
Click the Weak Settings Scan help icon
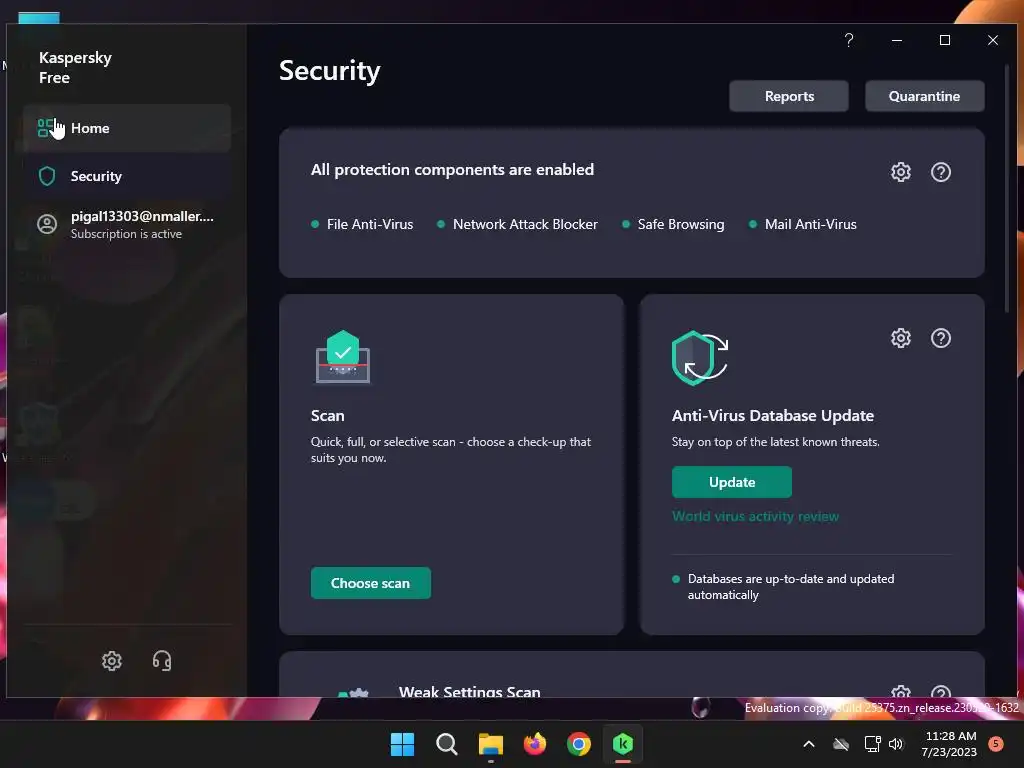(x=941, y=691)
